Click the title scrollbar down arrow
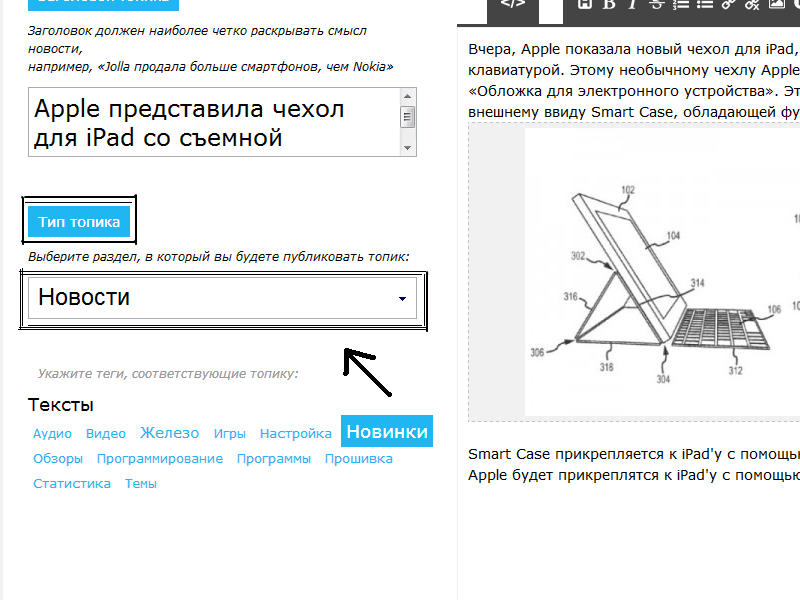The image size is (800, 600). point(407,148)
